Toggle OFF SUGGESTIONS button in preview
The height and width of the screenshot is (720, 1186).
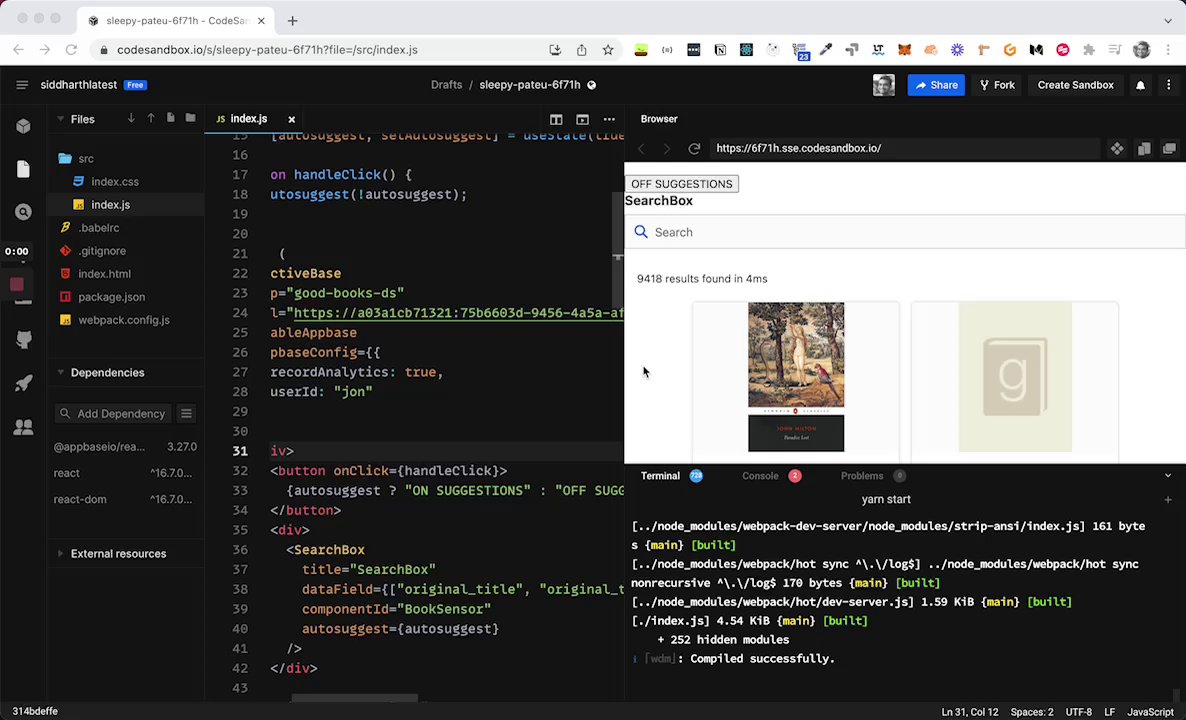[681, 184]
